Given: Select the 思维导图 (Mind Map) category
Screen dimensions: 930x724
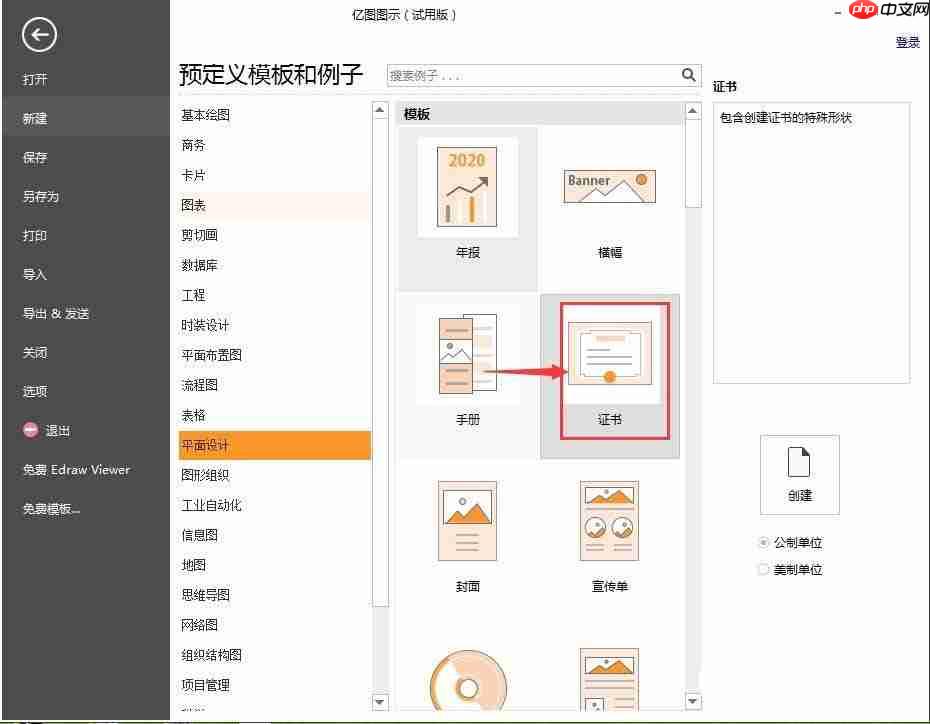Looking at the screenshot, I should [205, 595].
